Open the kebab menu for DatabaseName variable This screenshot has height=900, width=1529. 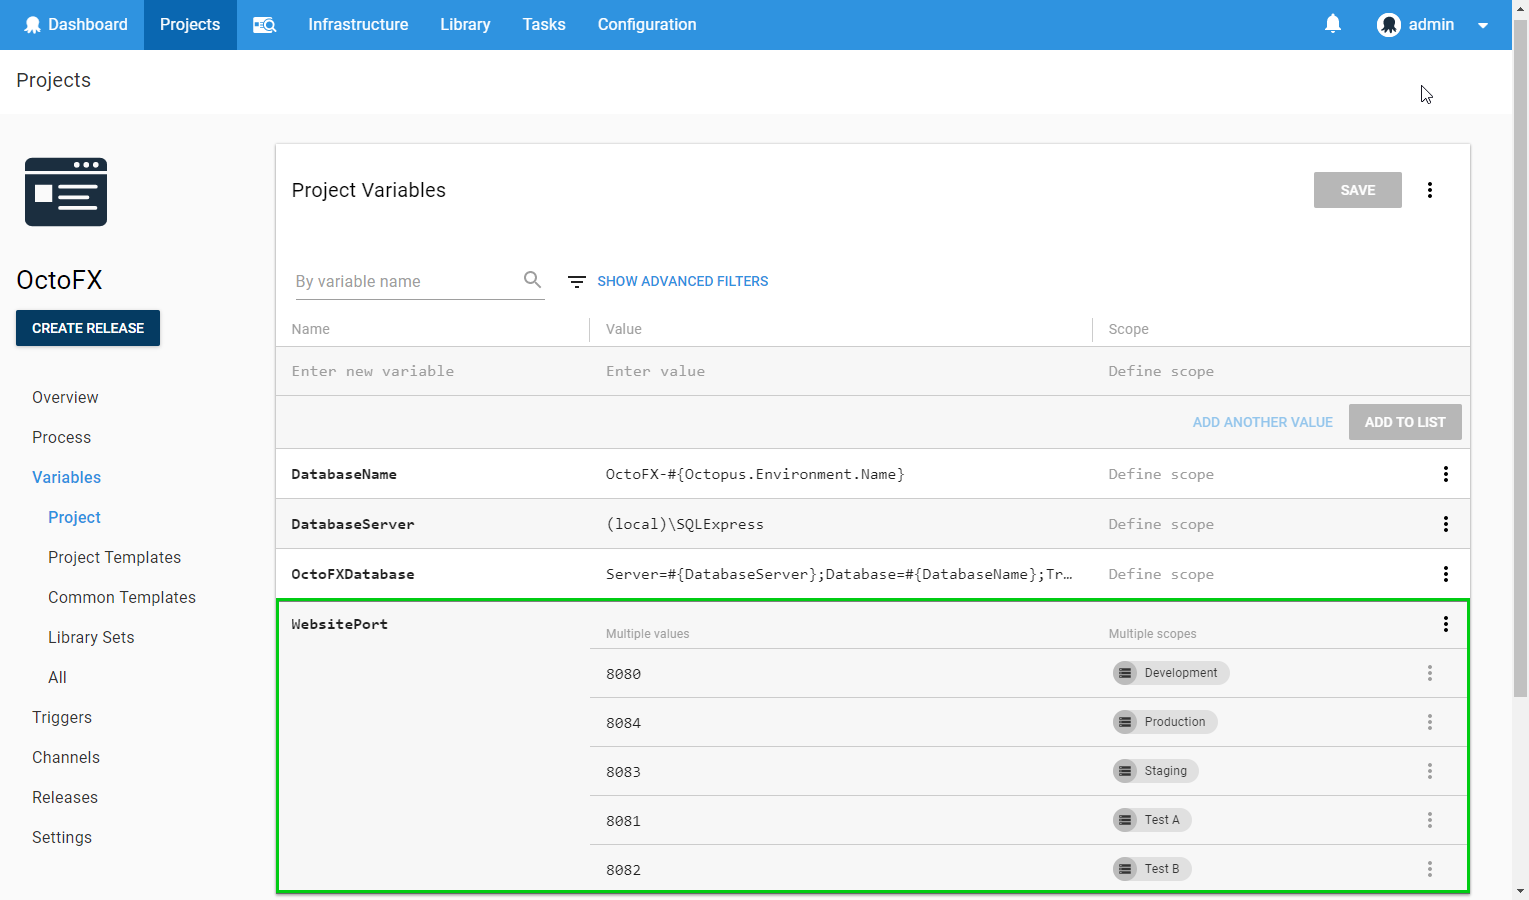1445,473
